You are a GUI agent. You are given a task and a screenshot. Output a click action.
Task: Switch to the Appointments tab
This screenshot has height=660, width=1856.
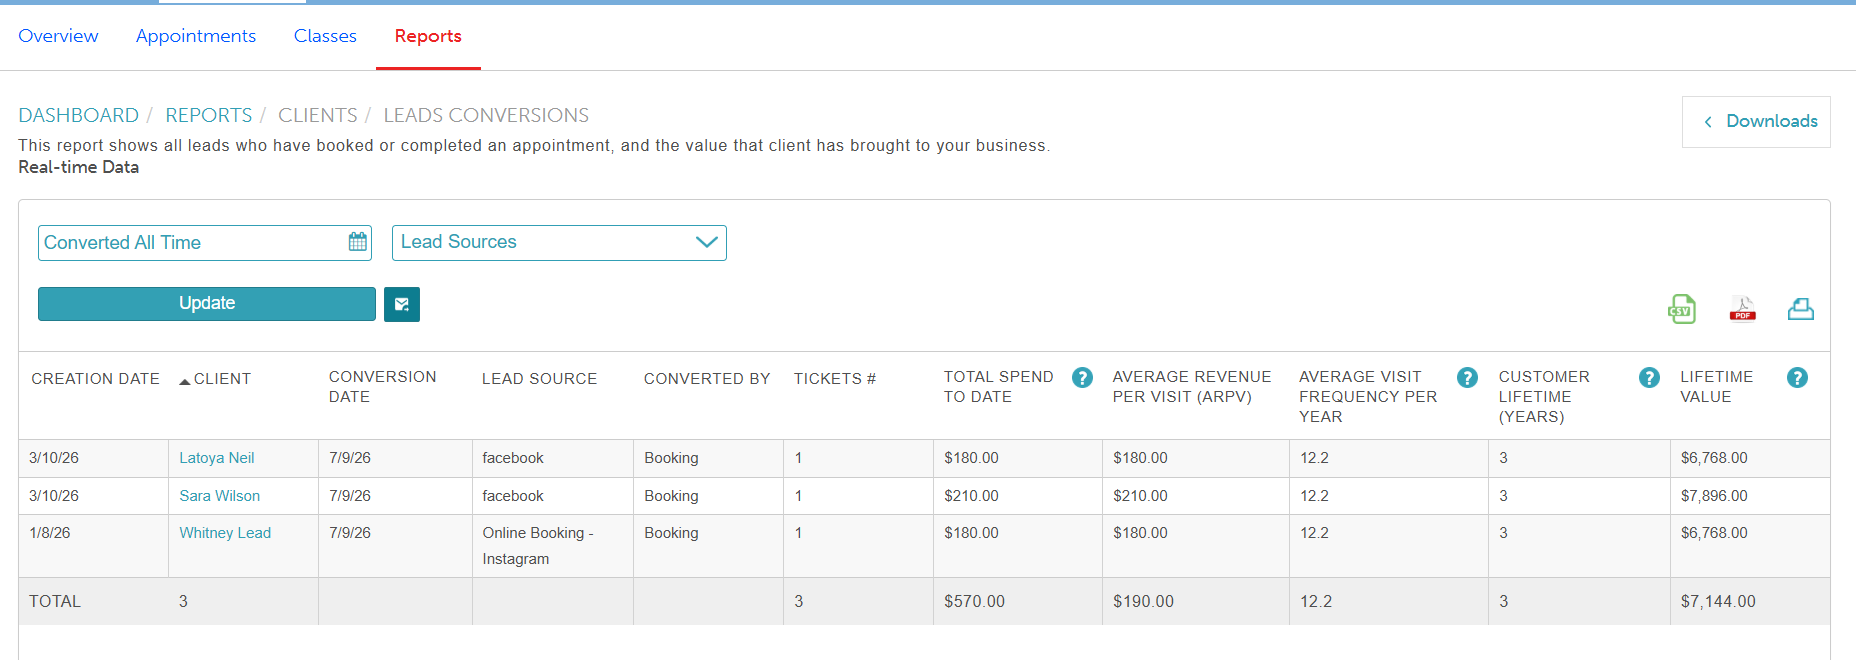pyautogui.click(x=196, y=36)
